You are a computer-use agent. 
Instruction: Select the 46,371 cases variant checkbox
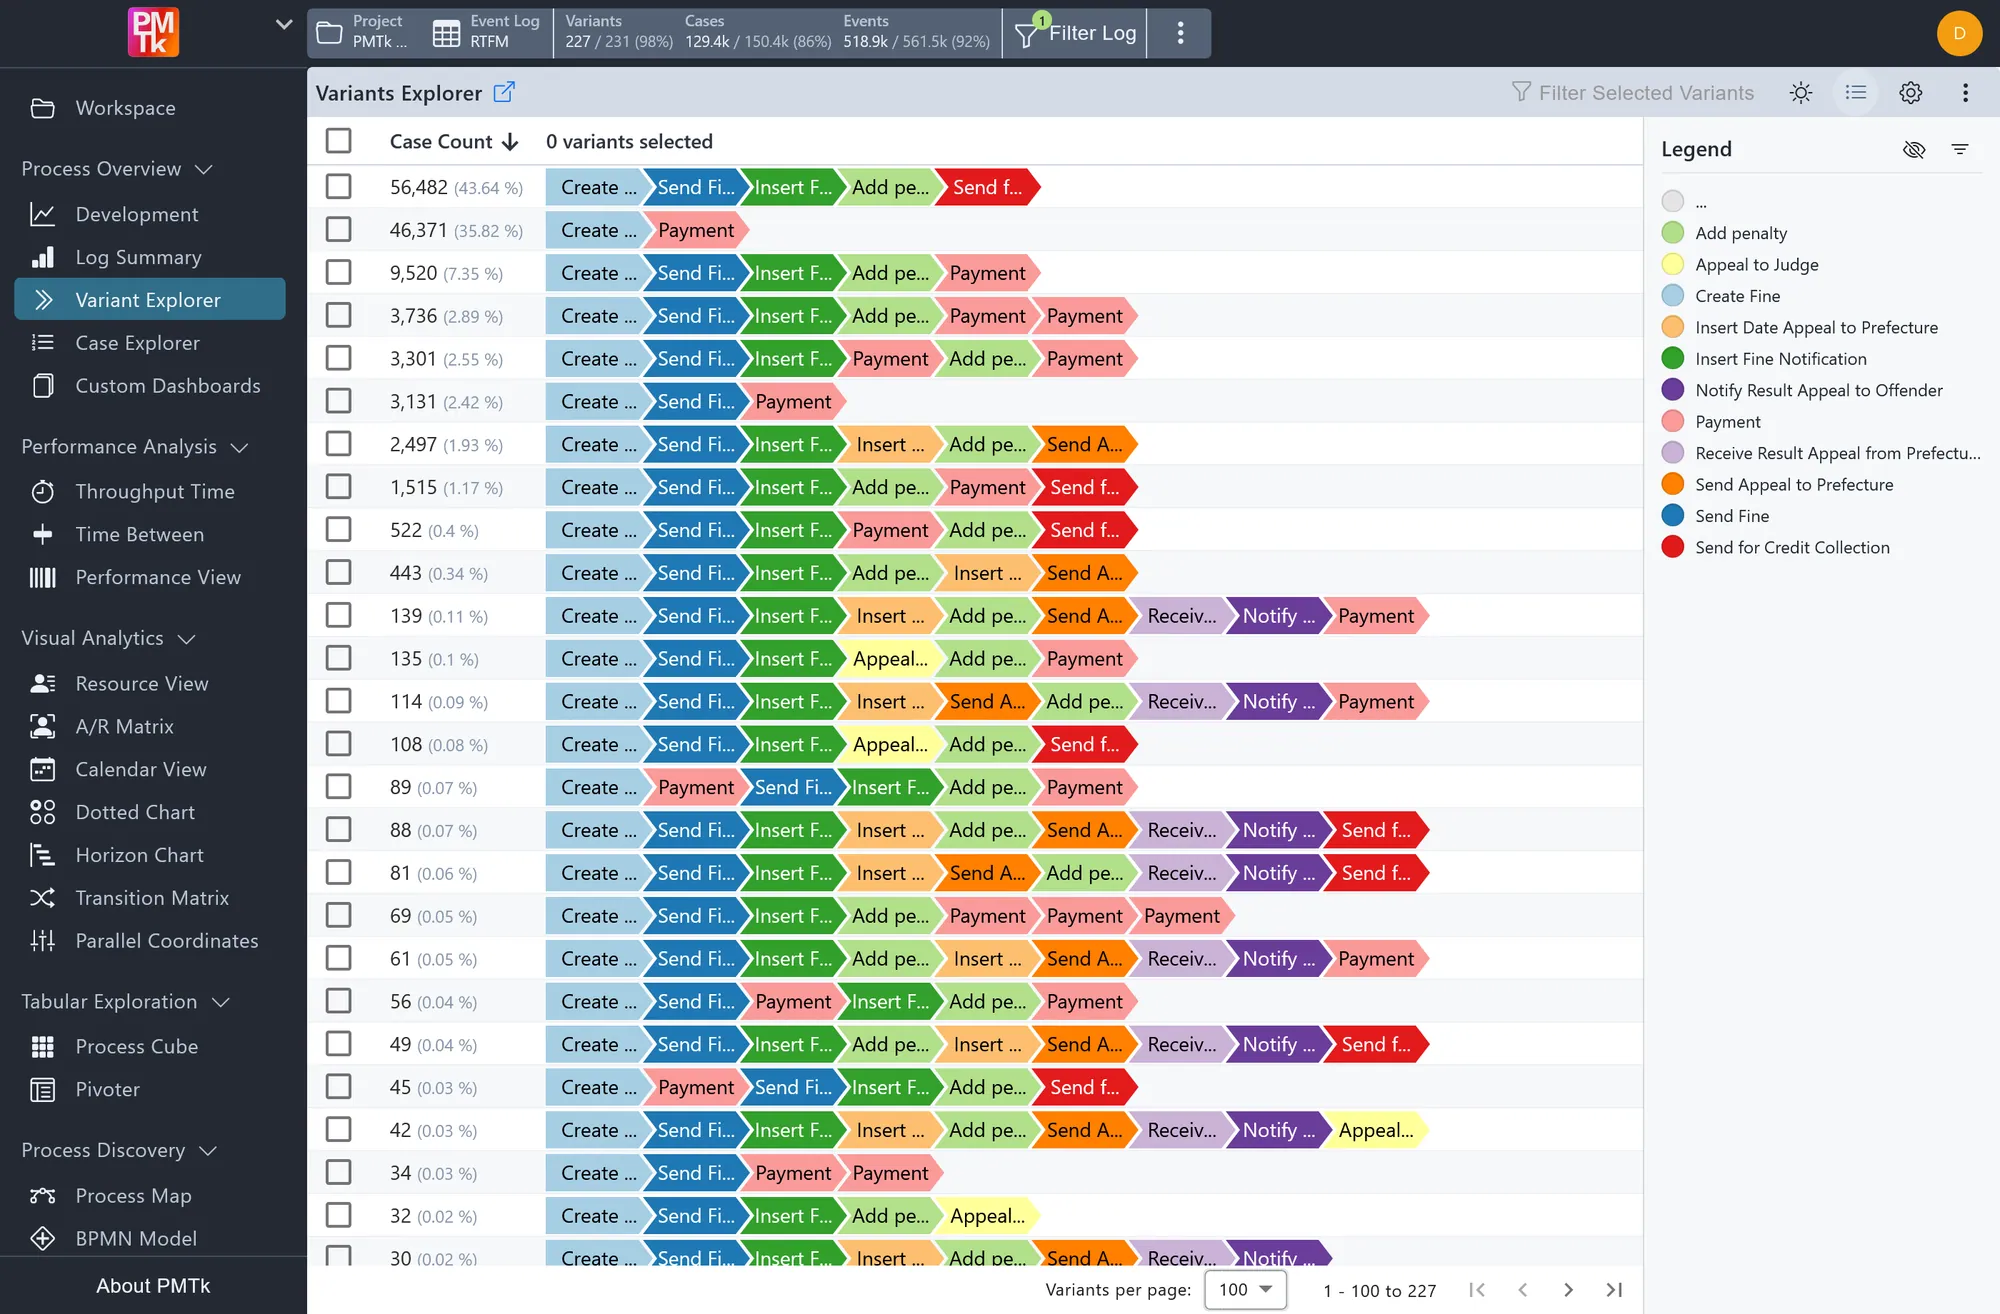[339, 230]
